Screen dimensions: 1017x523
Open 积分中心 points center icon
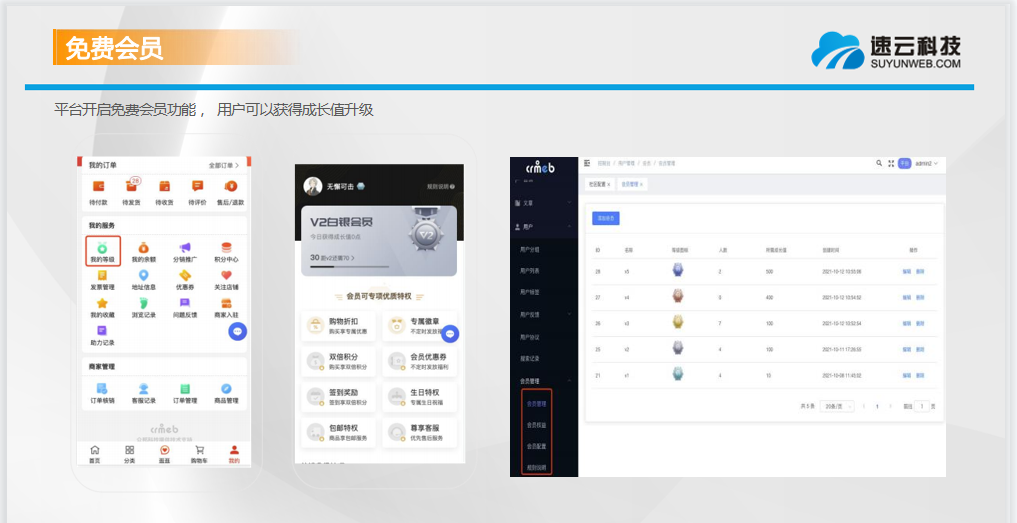pyautogui.click(x=226, y=249)
